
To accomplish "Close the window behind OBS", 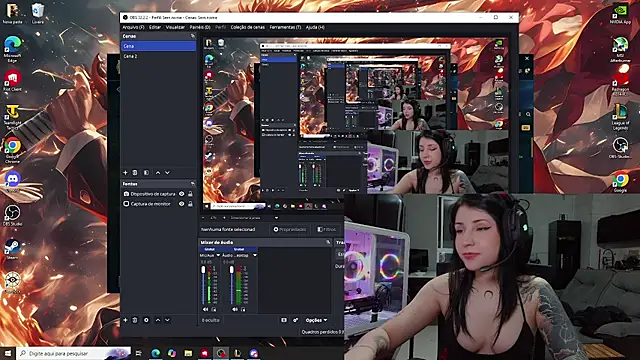I will [x=527, y=58].
